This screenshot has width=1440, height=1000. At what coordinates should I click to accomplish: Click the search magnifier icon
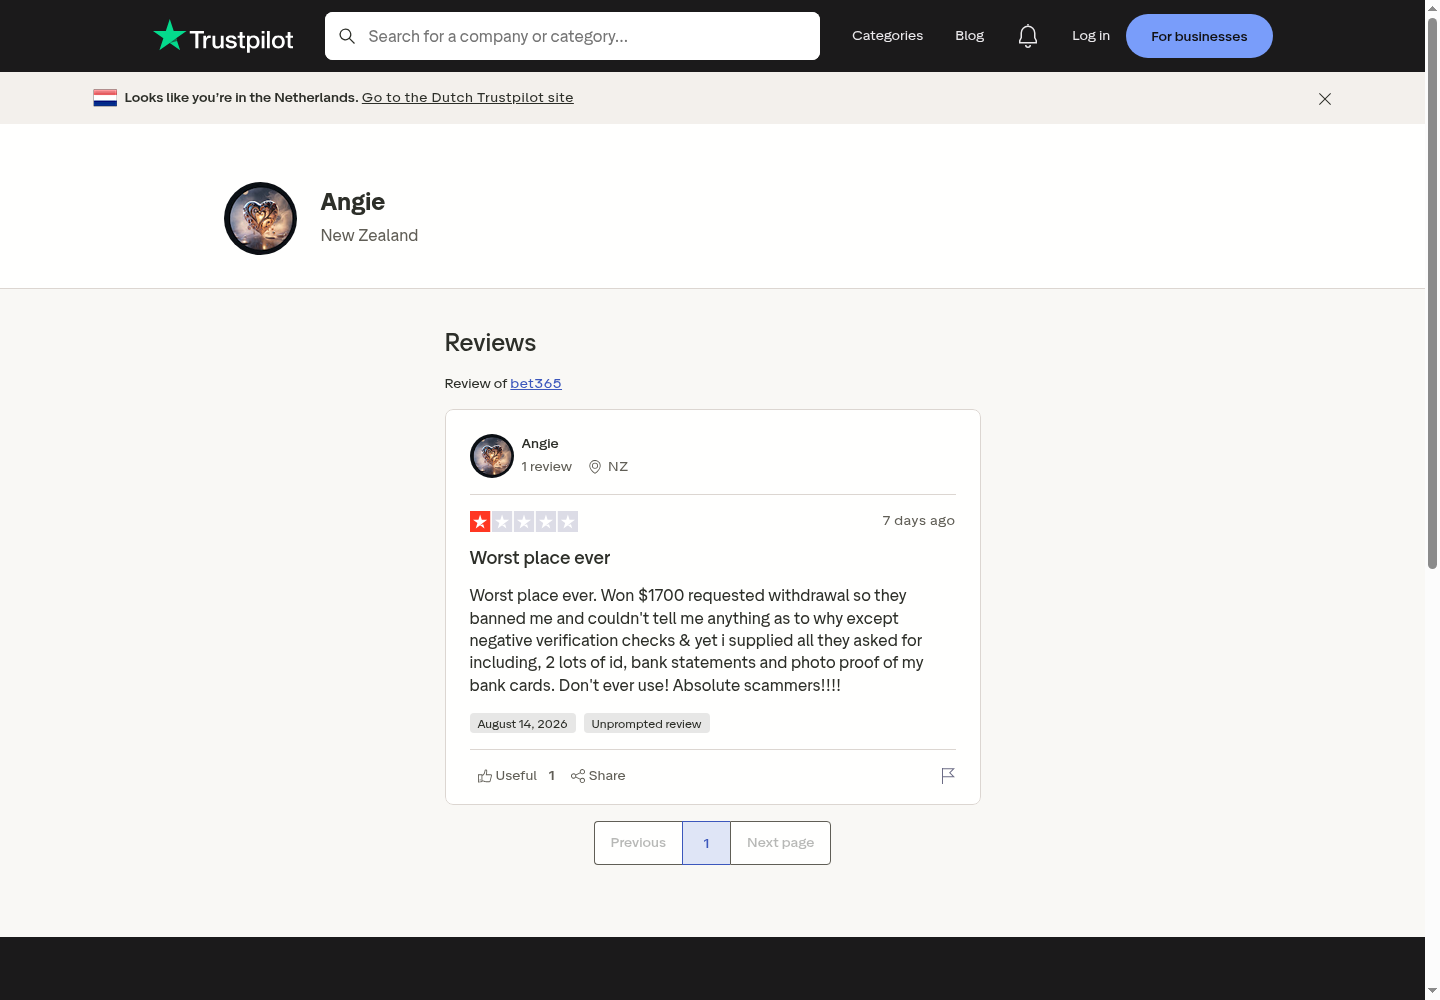347,36
